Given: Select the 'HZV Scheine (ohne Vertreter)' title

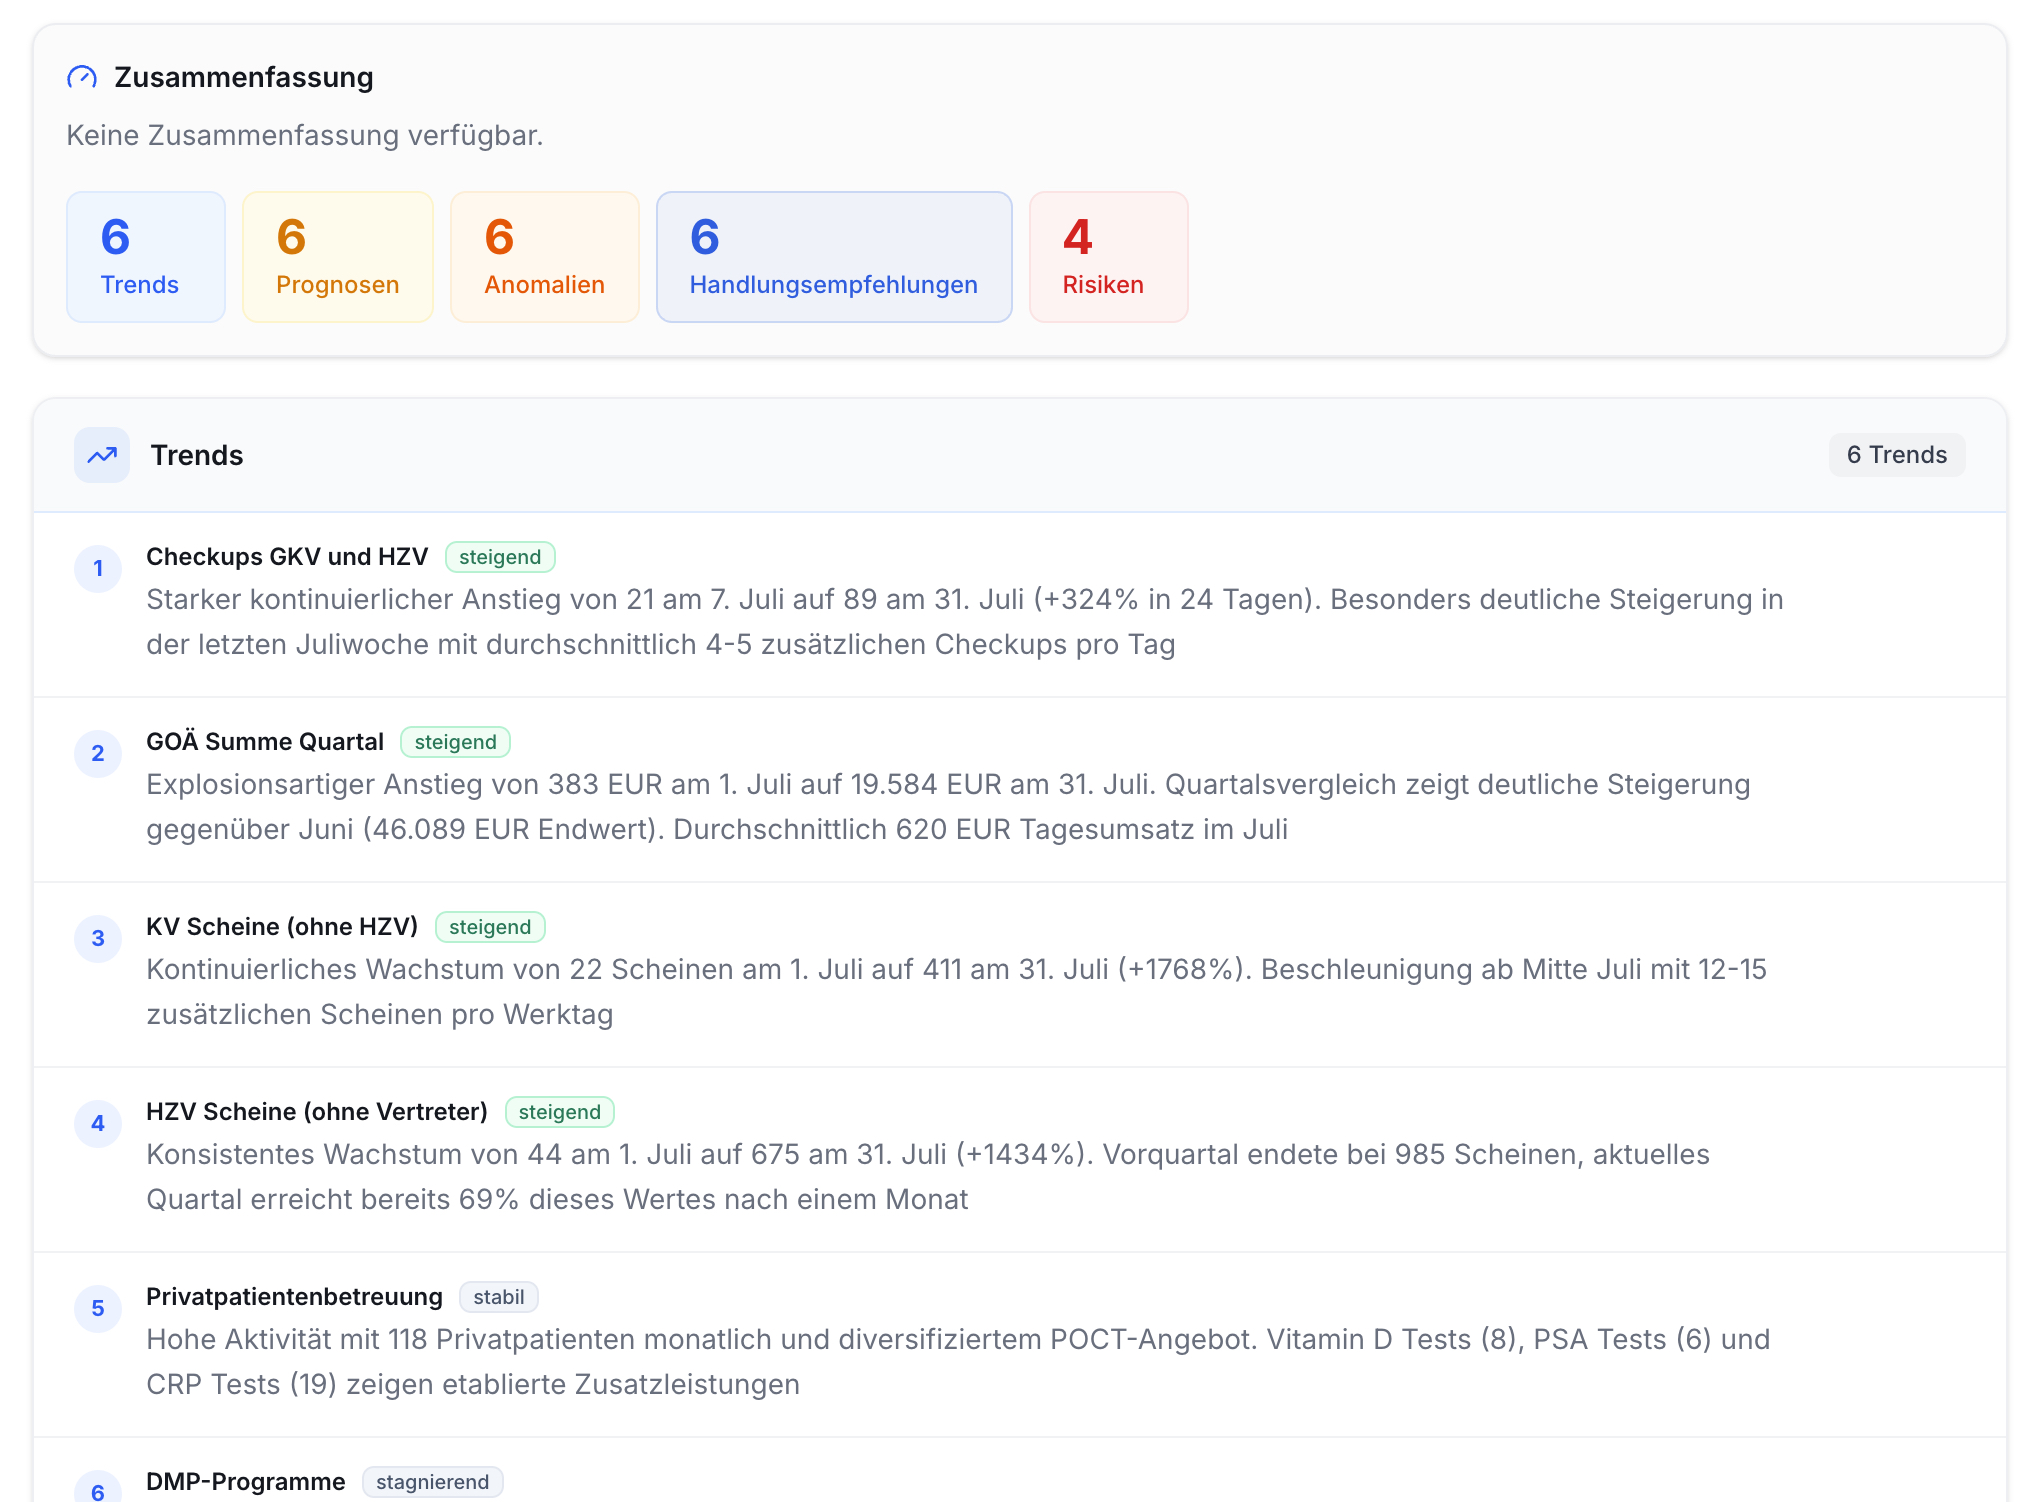Looking at the screenshot, I should coord(317,1112).
